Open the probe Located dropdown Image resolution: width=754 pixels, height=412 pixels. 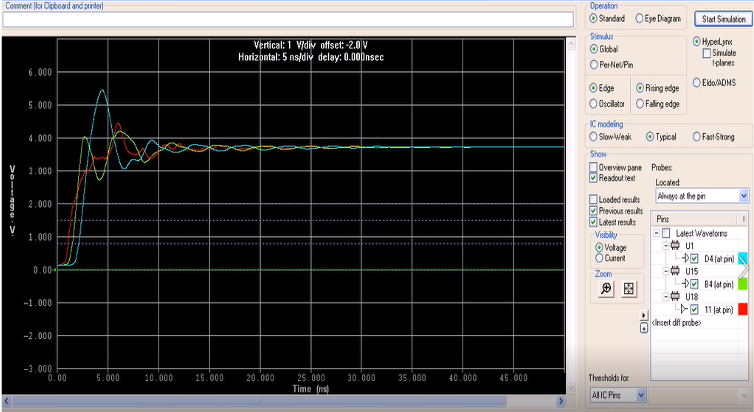coord(743,196)
